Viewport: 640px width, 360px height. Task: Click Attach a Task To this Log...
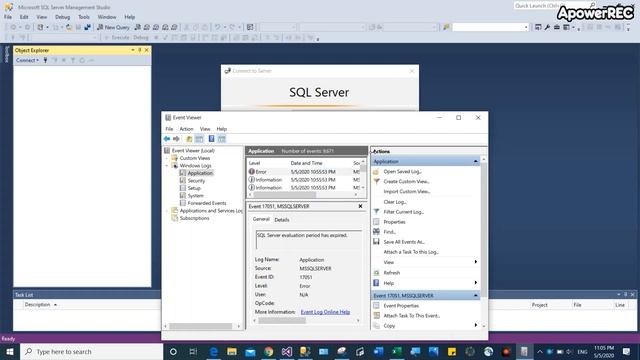411,252
